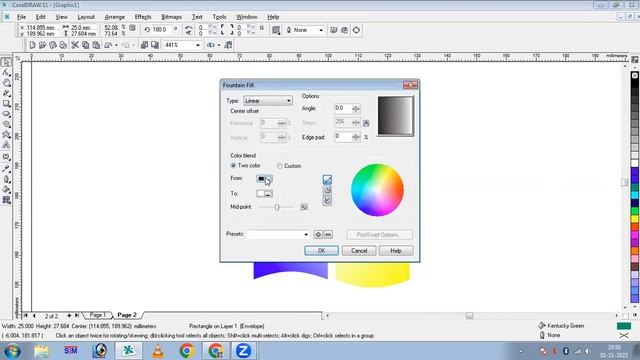Open the File menu
640x360 pixels.
coord(22,17)
